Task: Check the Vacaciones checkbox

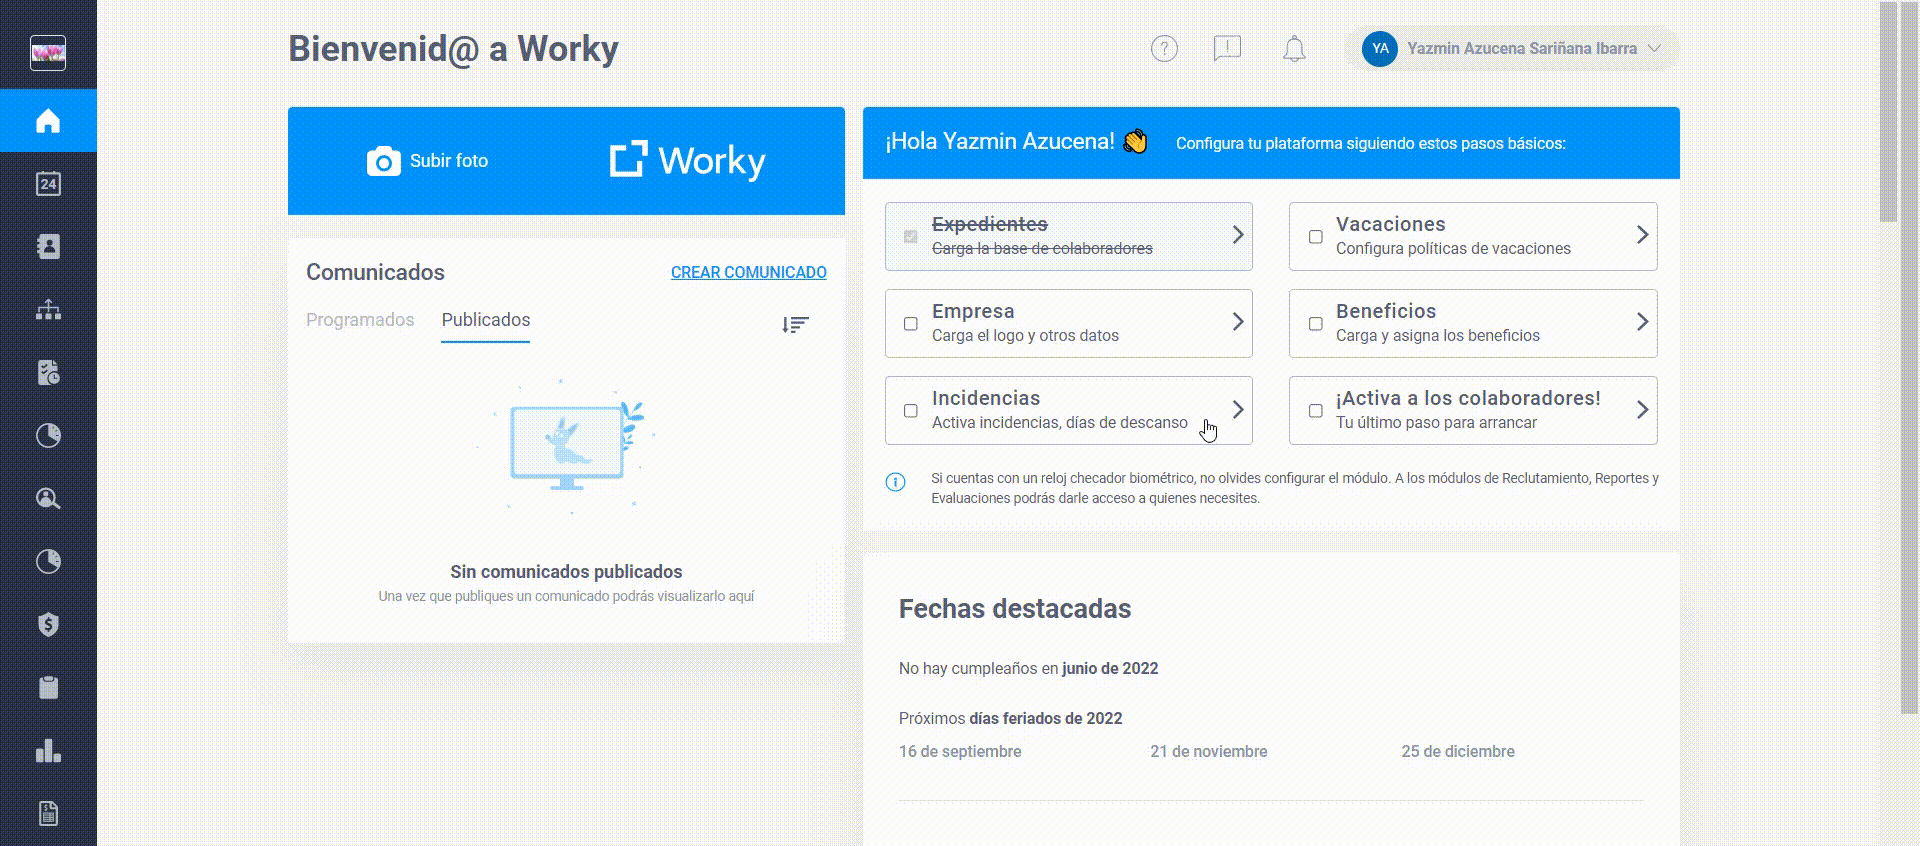Action: click(x=1315, y=237)
